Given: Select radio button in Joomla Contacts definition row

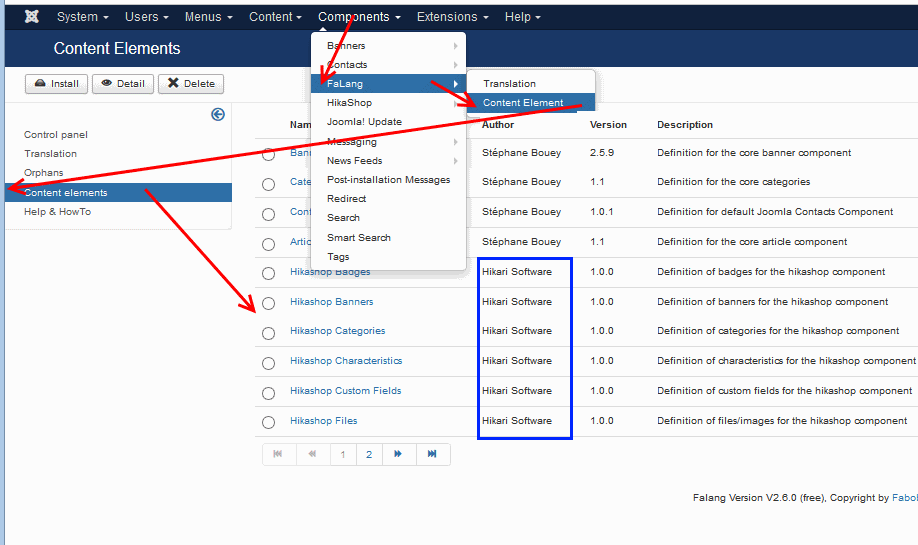Looking at the screenshot, I should click(x=268, y=214).
